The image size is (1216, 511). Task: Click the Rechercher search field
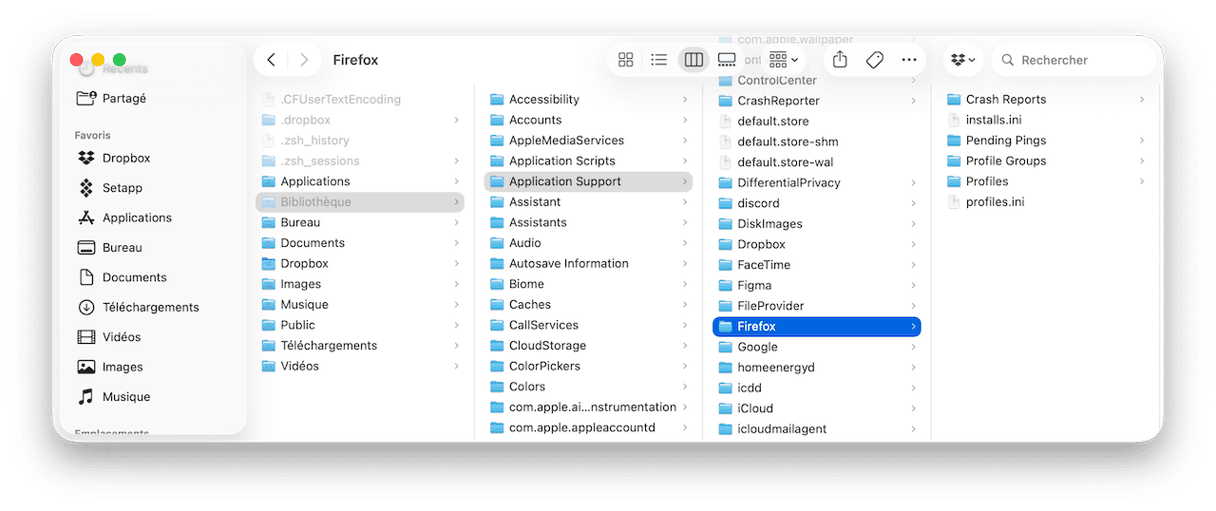click(x=1073, y=60)
